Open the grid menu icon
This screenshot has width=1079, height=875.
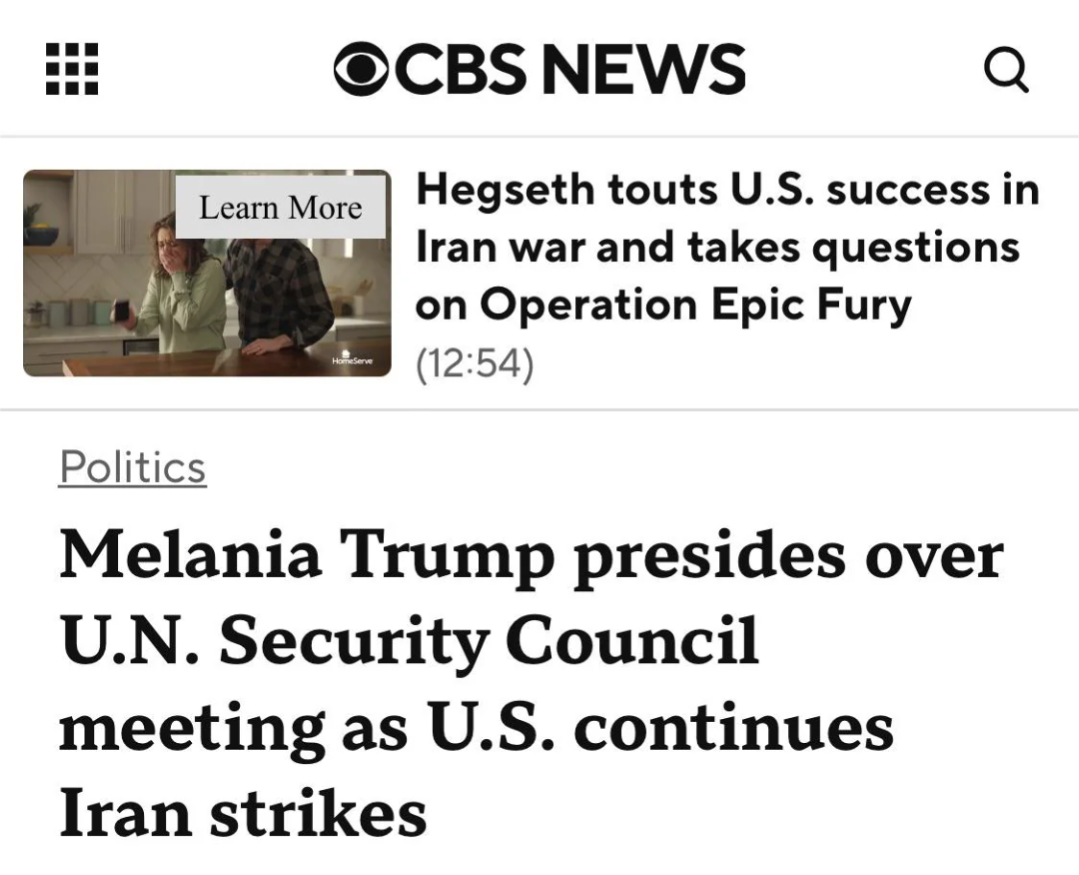[x=73, y=69]
